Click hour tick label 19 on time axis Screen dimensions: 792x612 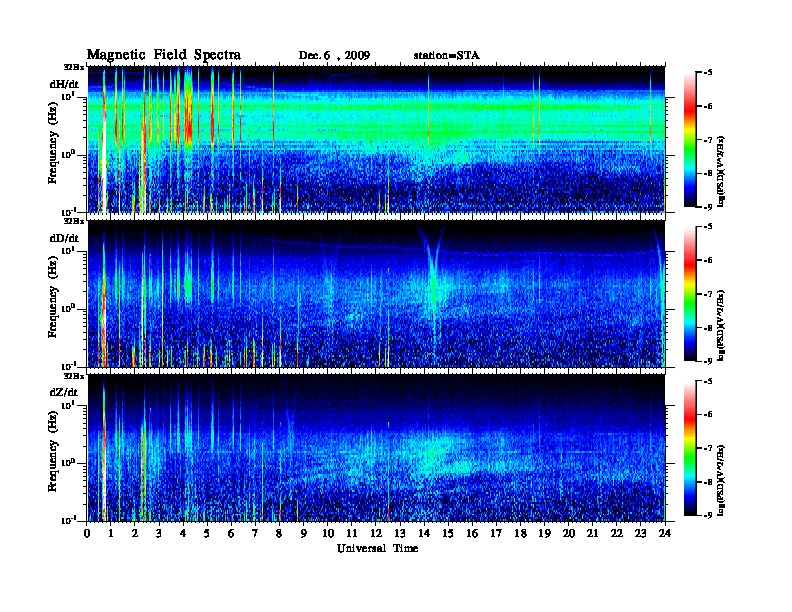point(544,534)
